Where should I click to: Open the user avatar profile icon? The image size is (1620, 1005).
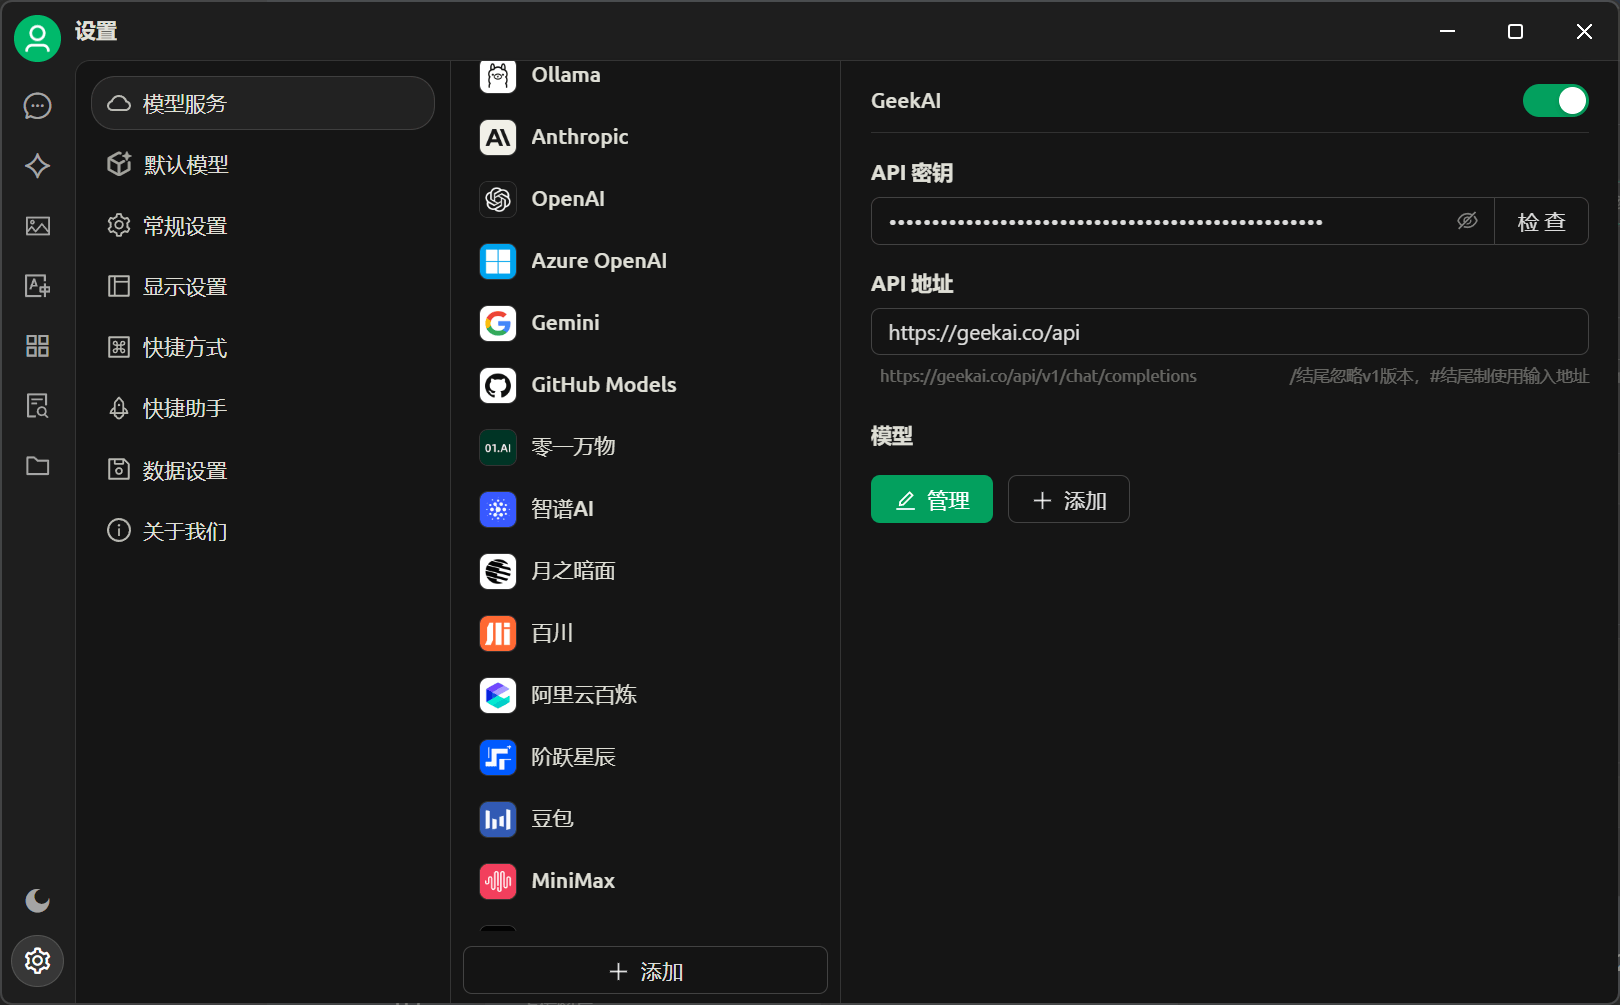point(37,38)
